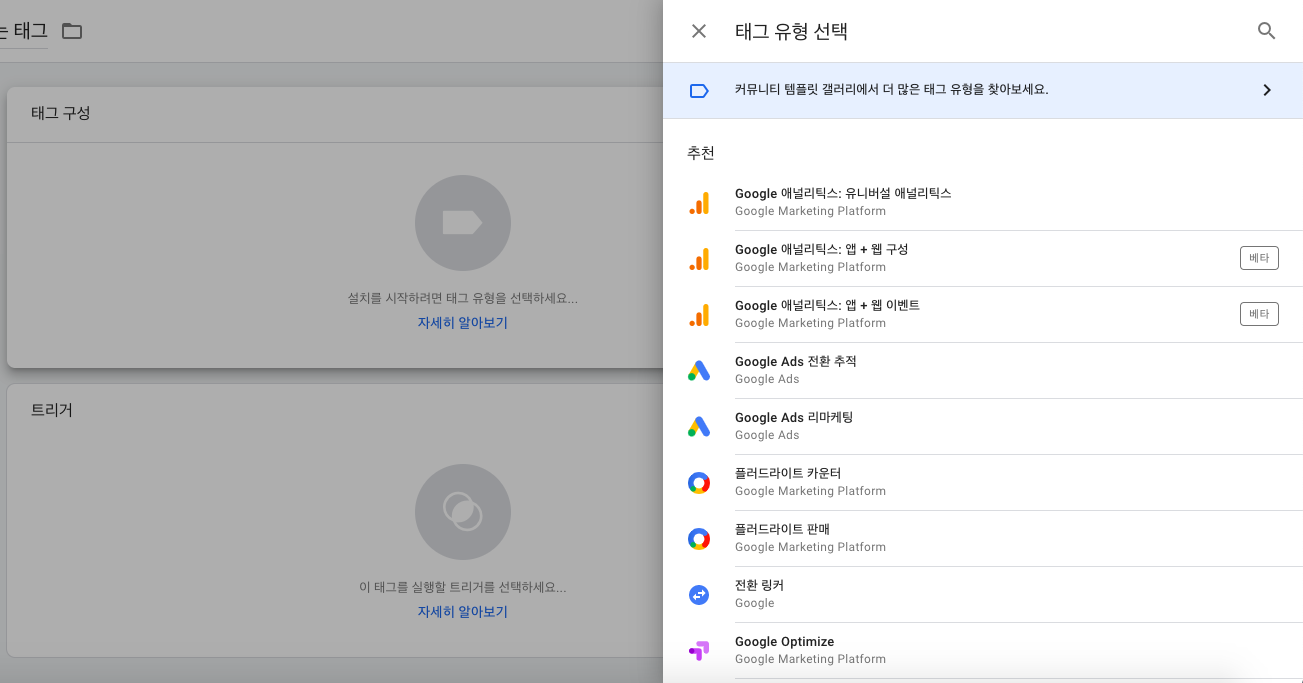Click Google Ads 리마케팅 logo icon

(x=699, y=427)
